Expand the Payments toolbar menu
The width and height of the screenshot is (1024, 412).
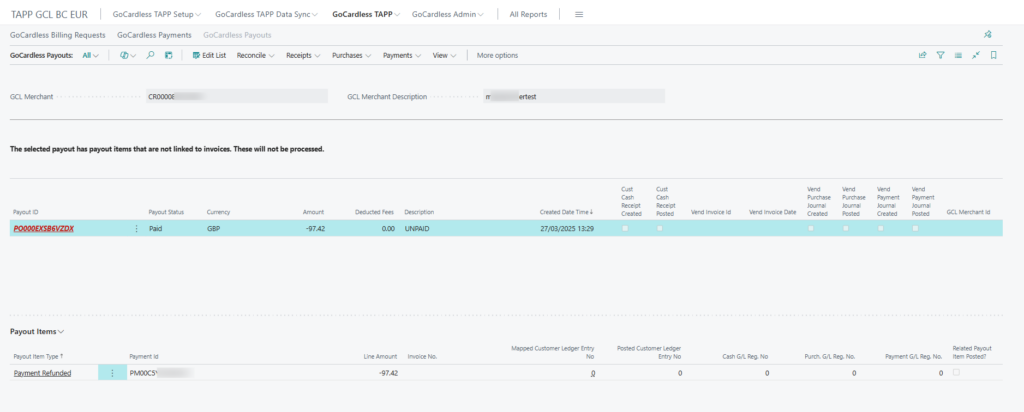coord(402,55)
